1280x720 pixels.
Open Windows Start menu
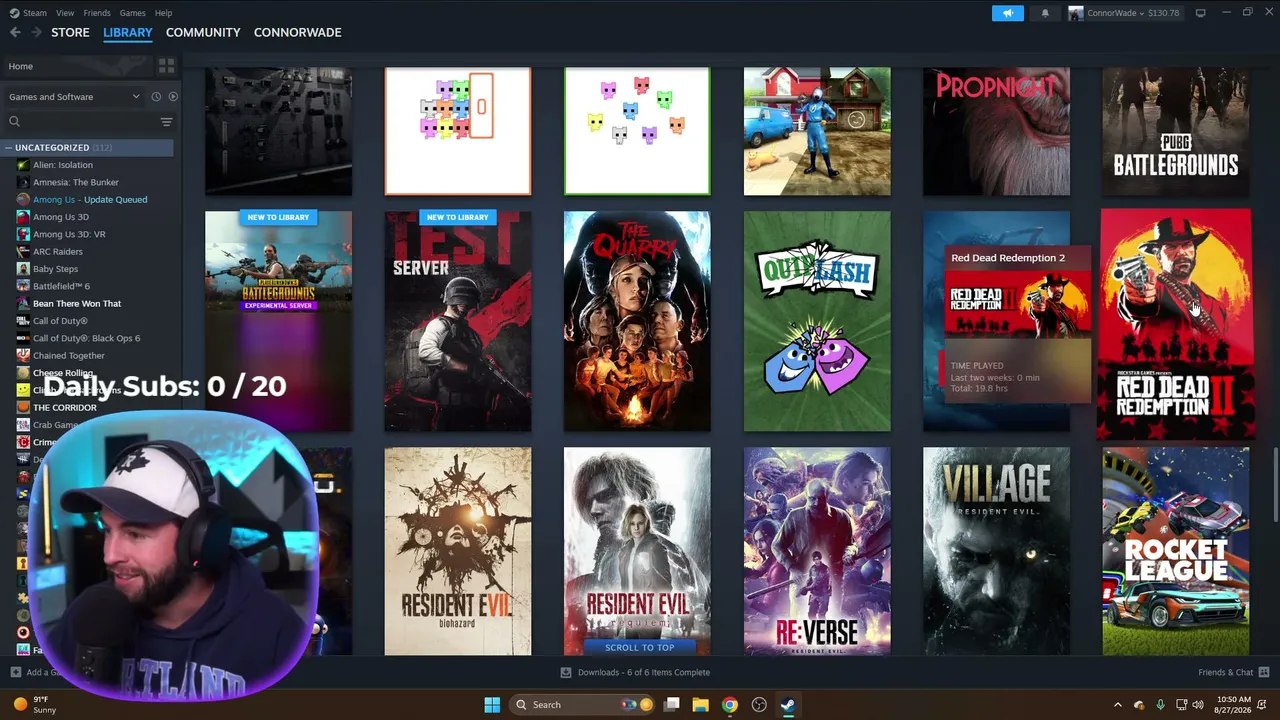point(492,705)
